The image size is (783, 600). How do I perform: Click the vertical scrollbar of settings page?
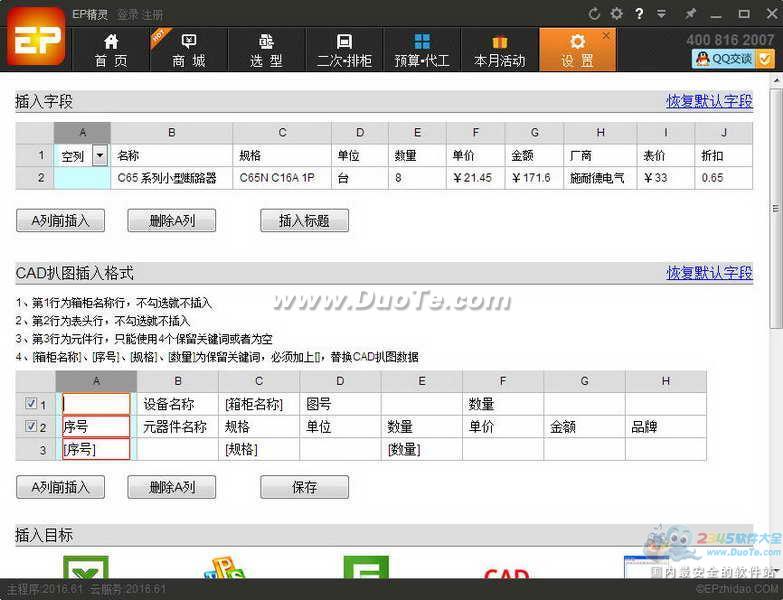click(776, 208)
